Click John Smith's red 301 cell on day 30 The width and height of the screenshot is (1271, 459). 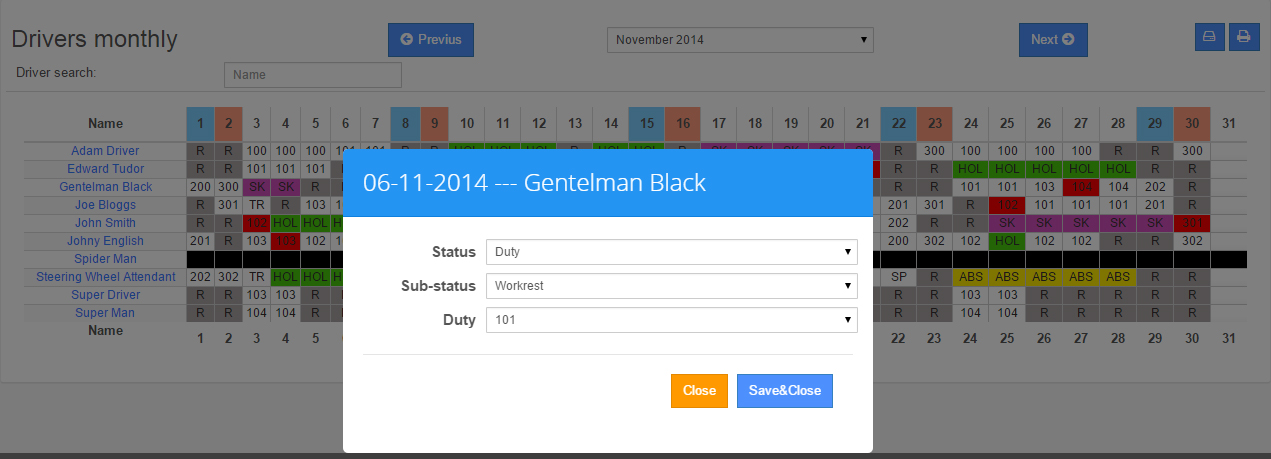coord(1191,223)
